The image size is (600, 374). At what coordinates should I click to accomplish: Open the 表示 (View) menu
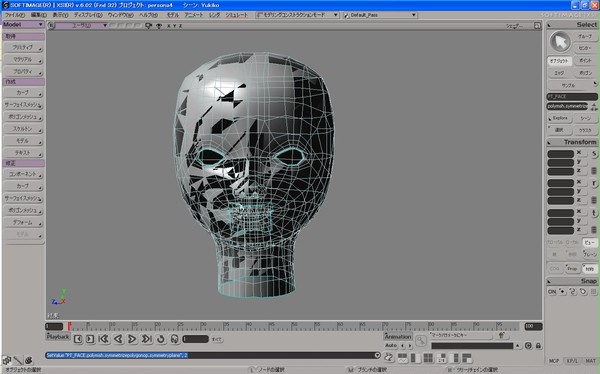click(x=60, y=15)
